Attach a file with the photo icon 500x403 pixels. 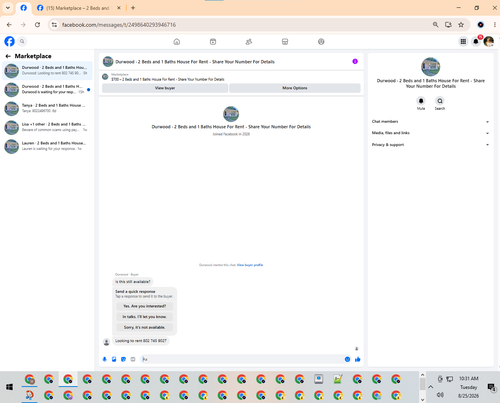[114, 359]
